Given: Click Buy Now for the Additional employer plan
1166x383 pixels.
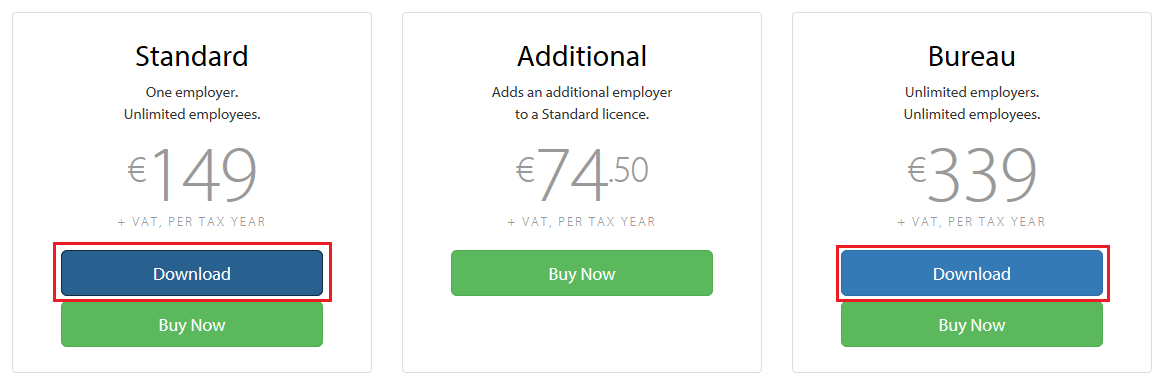Looking at the screenshot, I should [582, 273].
